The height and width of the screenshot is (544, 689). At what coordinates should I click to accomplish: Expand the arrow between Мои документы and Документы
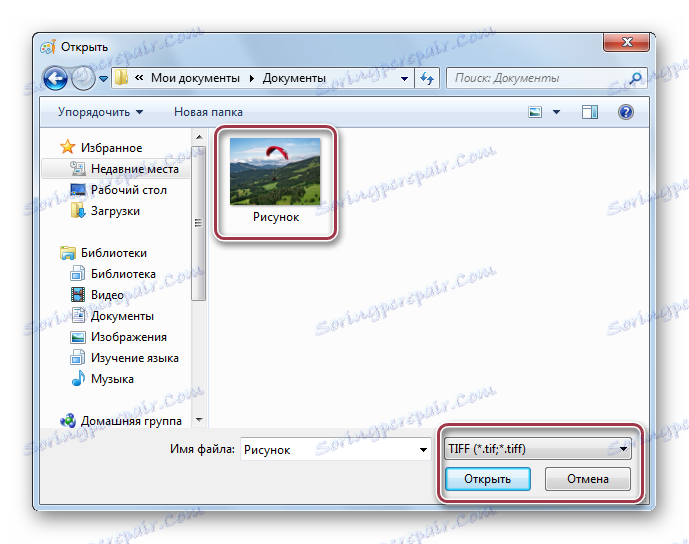(252, 79)
